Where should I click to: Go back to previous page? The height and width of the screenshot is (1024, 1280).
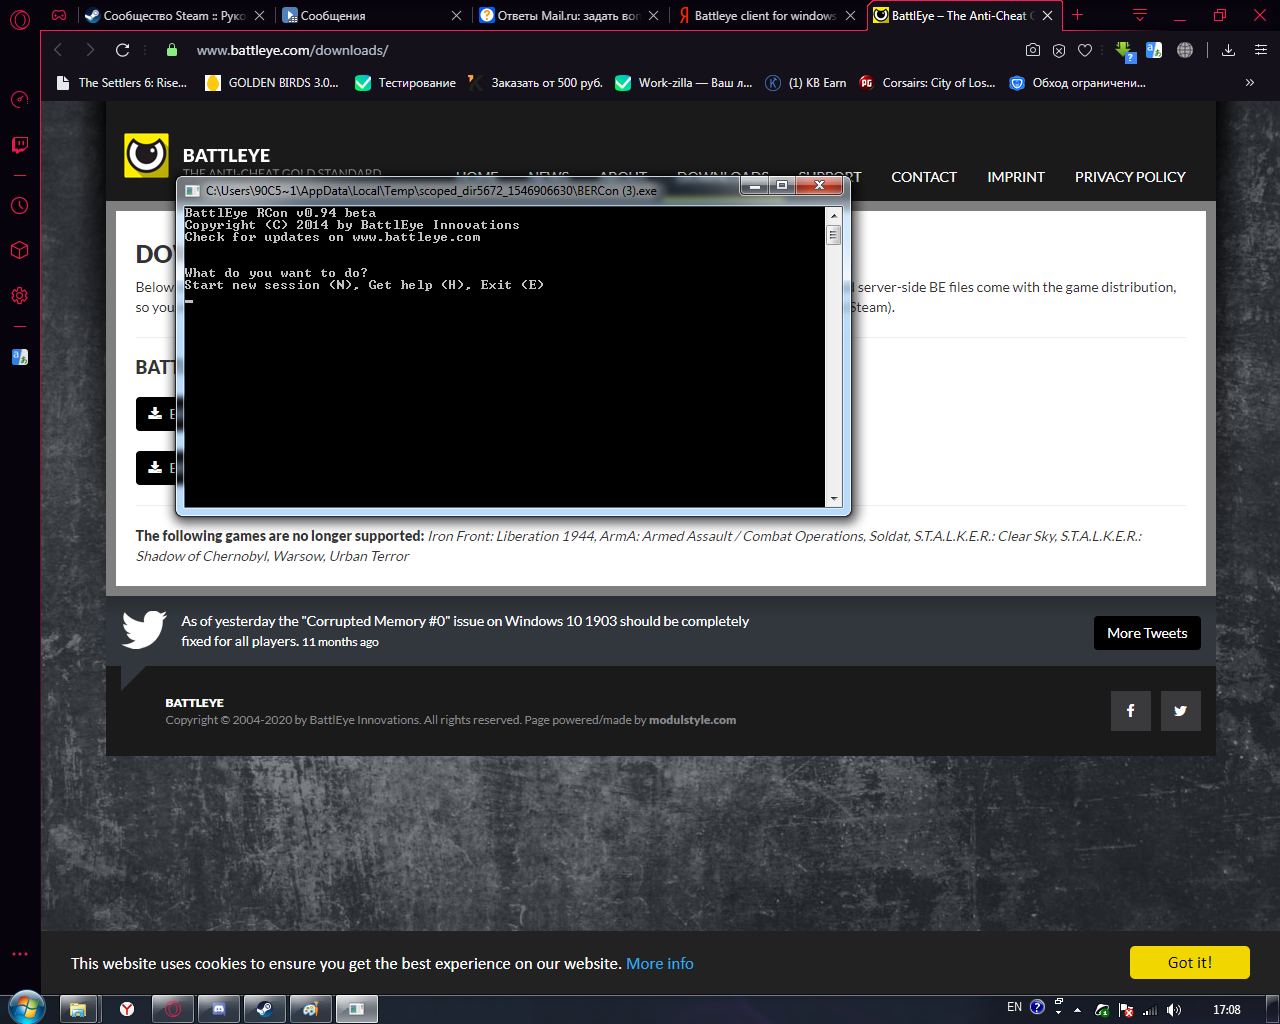58,50
